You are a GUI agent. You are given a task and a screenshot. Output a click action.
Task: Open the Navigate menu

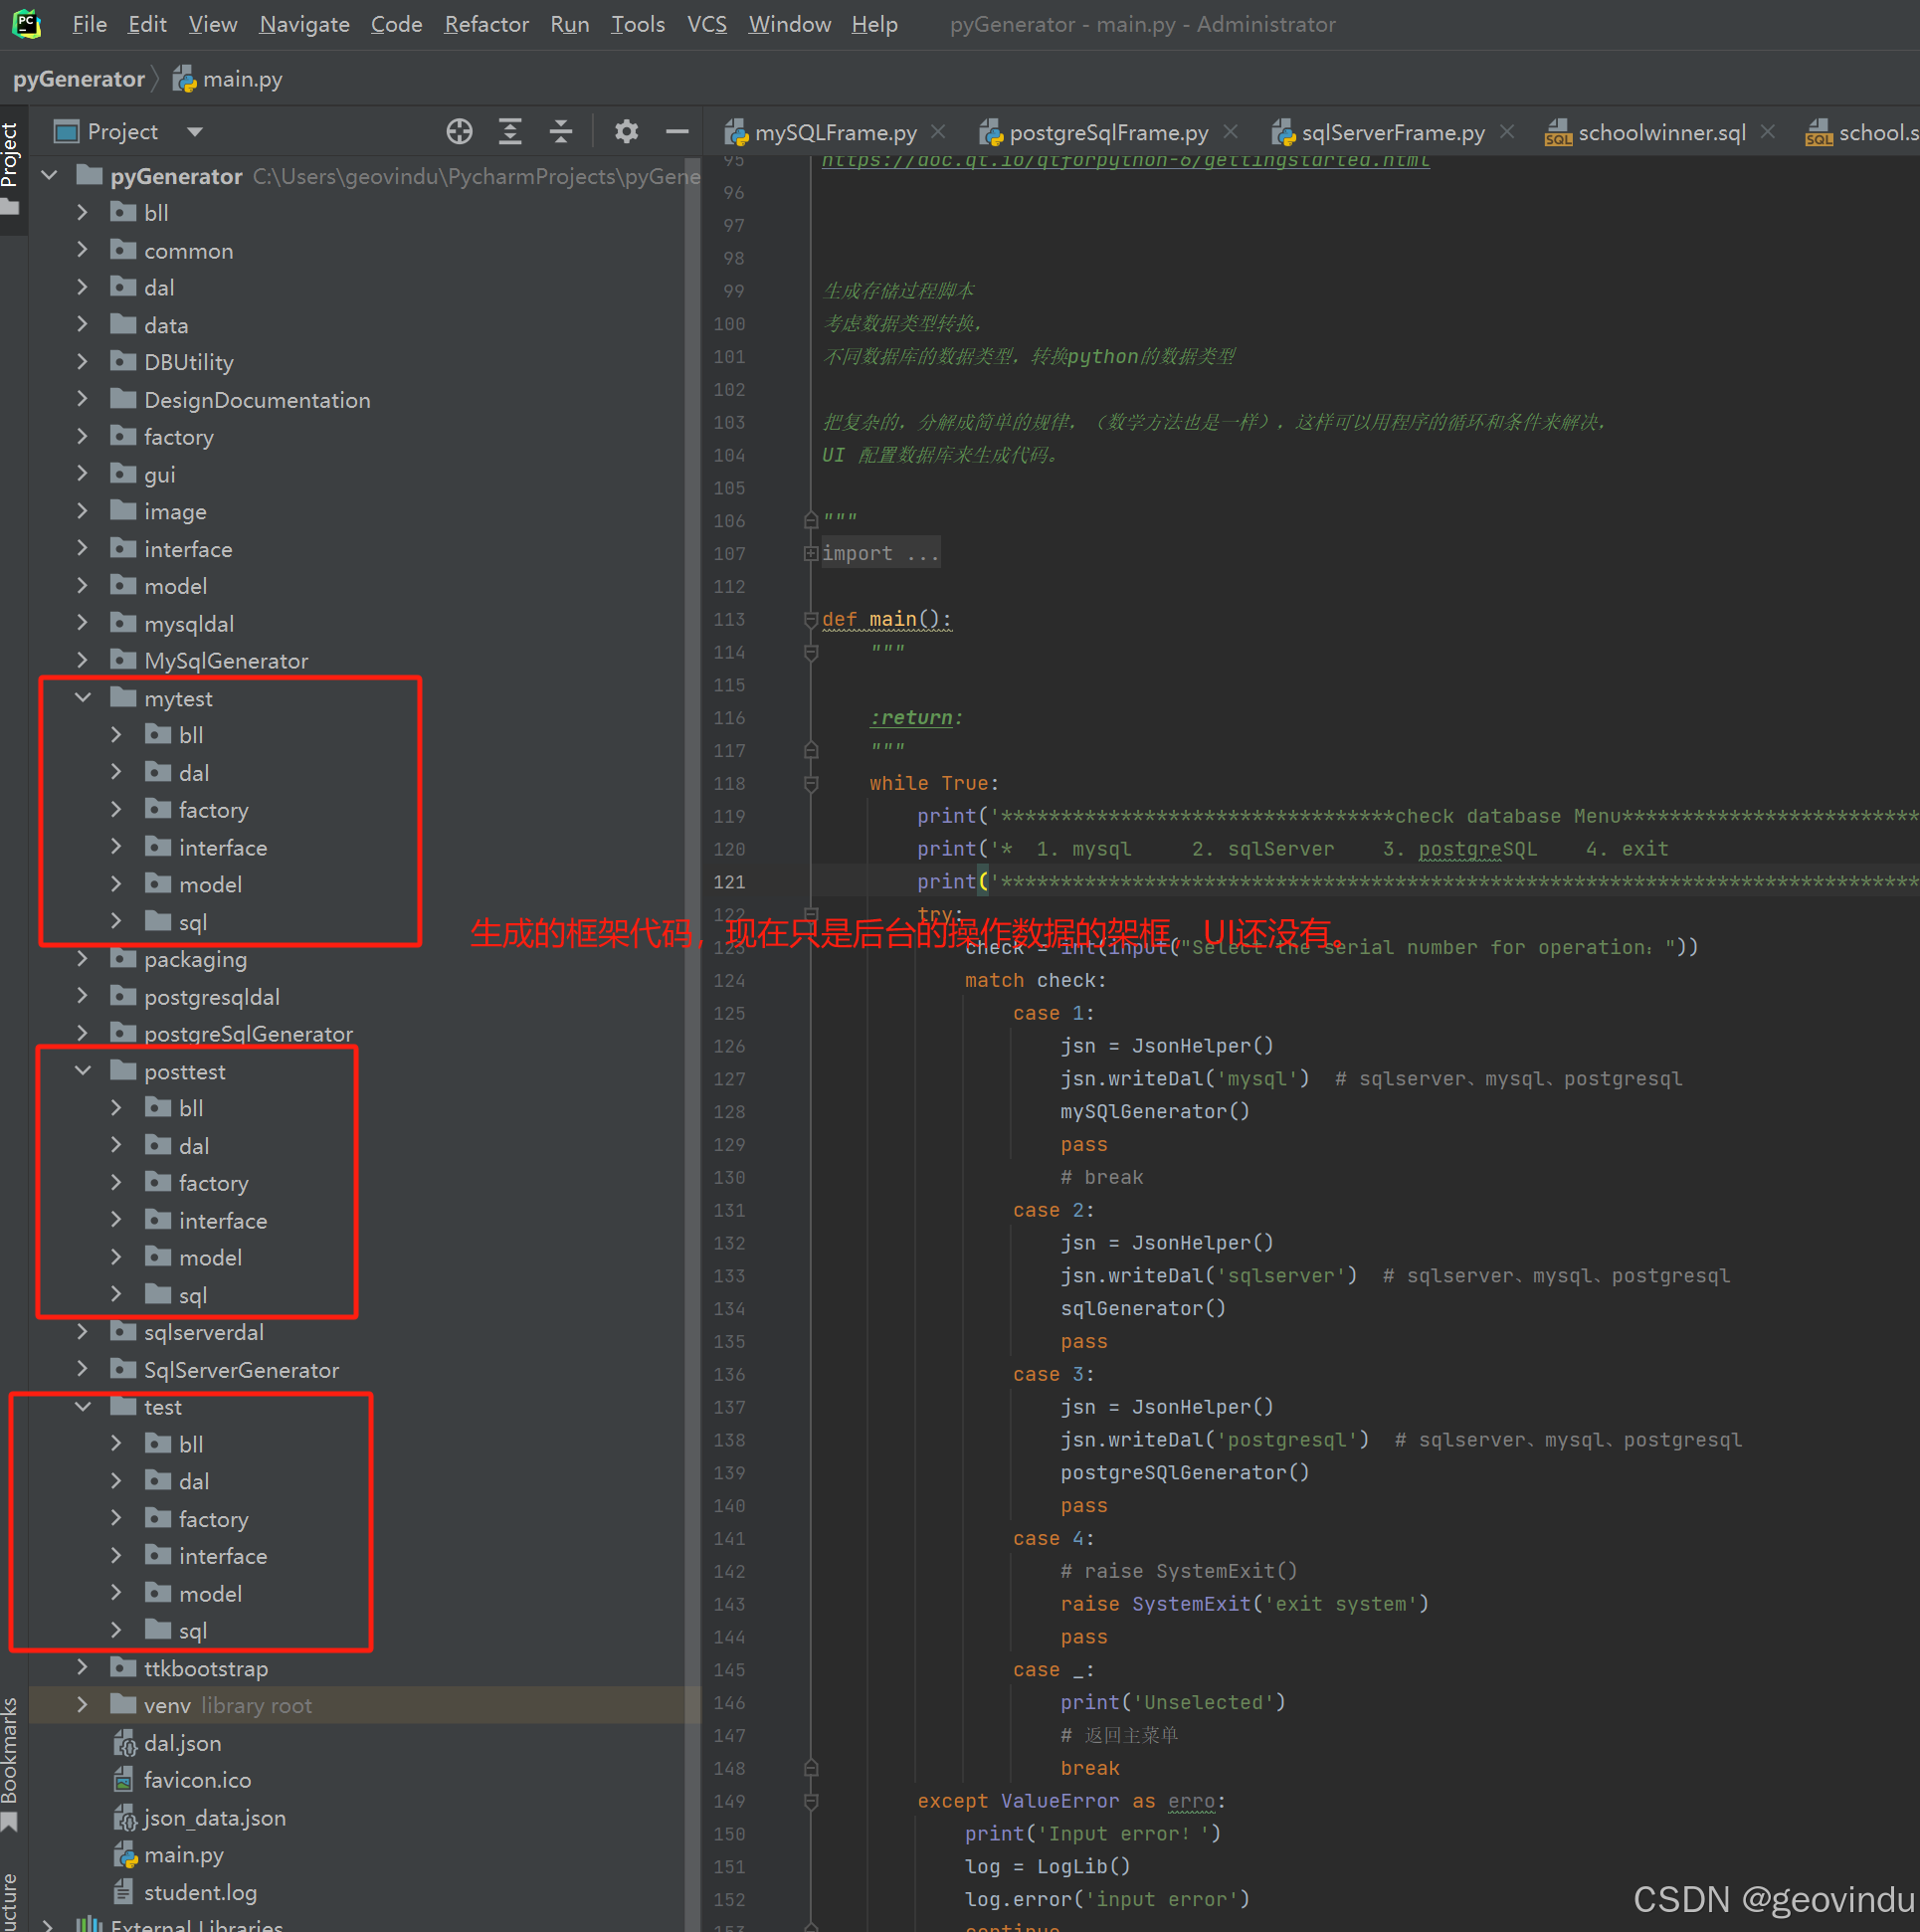(x=304, y=24)
